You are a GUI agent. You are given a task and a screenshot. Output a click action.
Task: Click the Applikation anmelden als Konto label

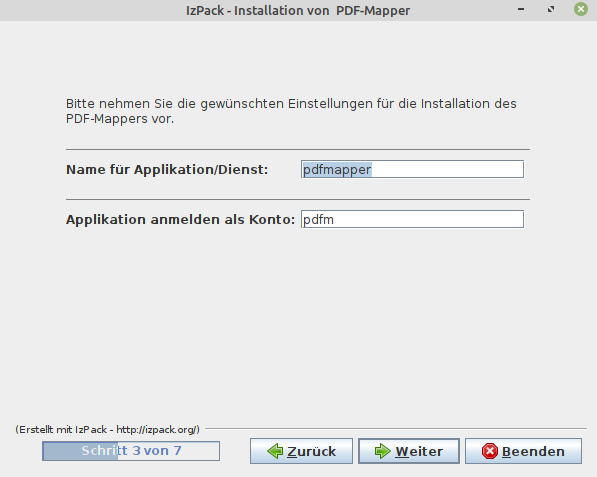point(180,220)
